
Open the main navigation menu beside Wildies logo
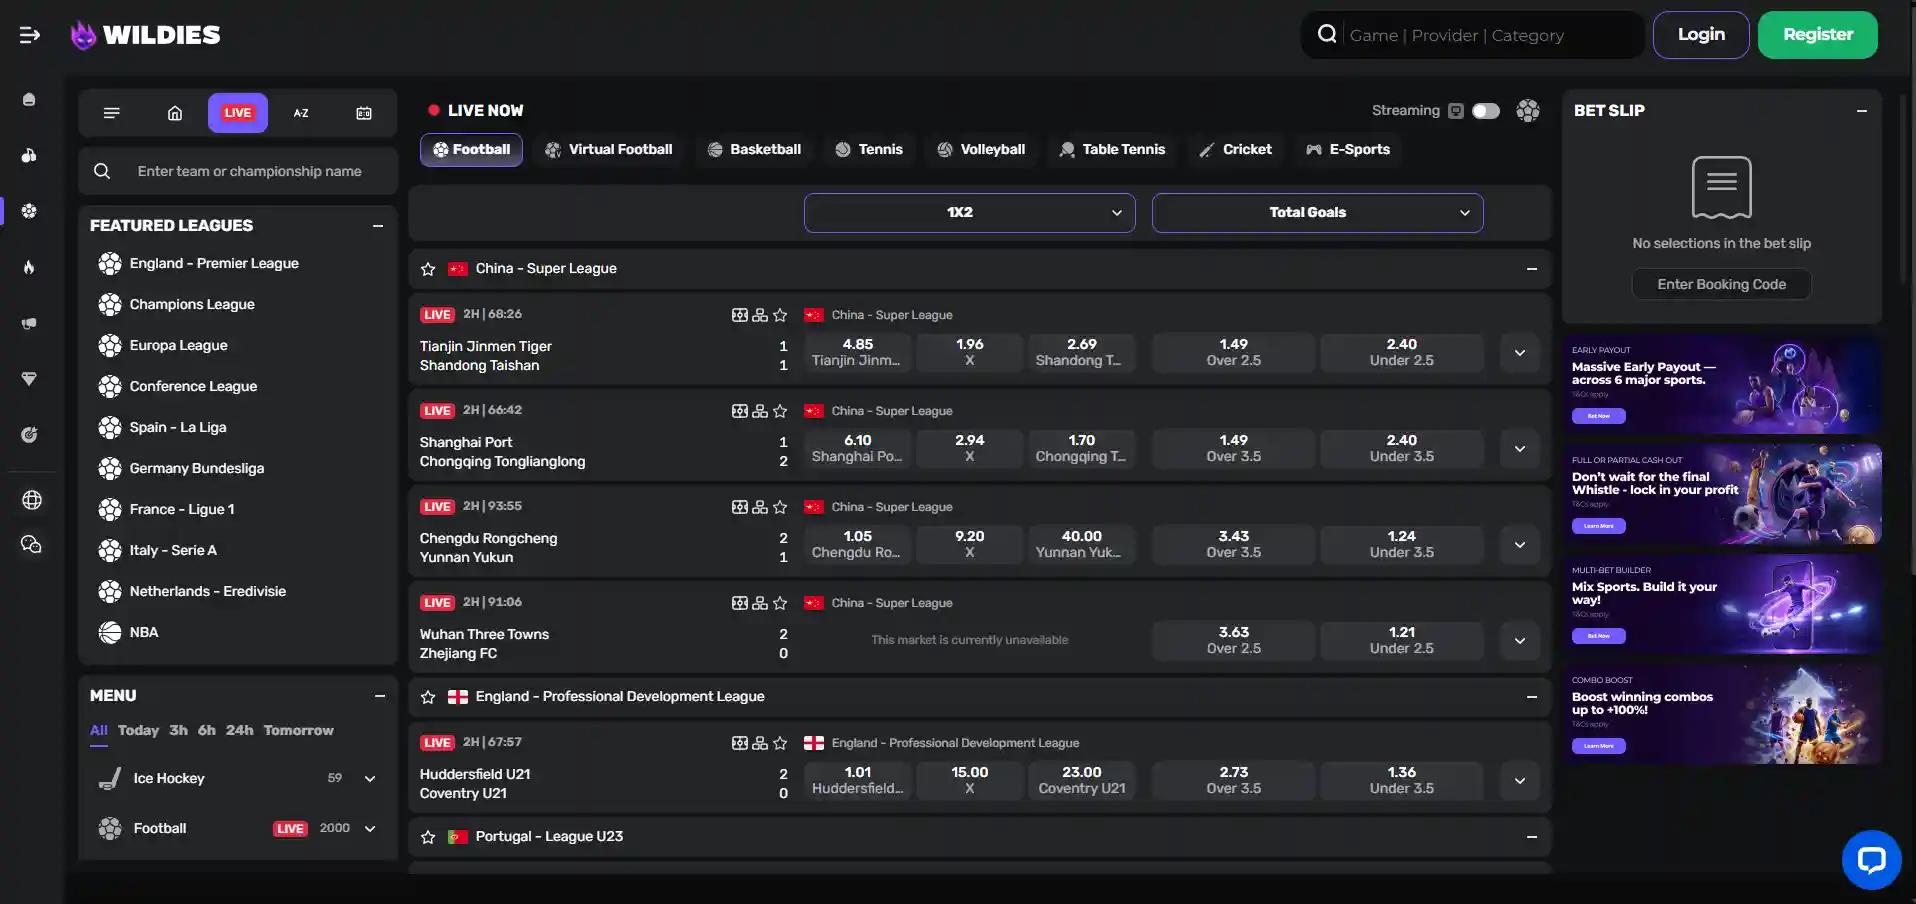point(30,35)
